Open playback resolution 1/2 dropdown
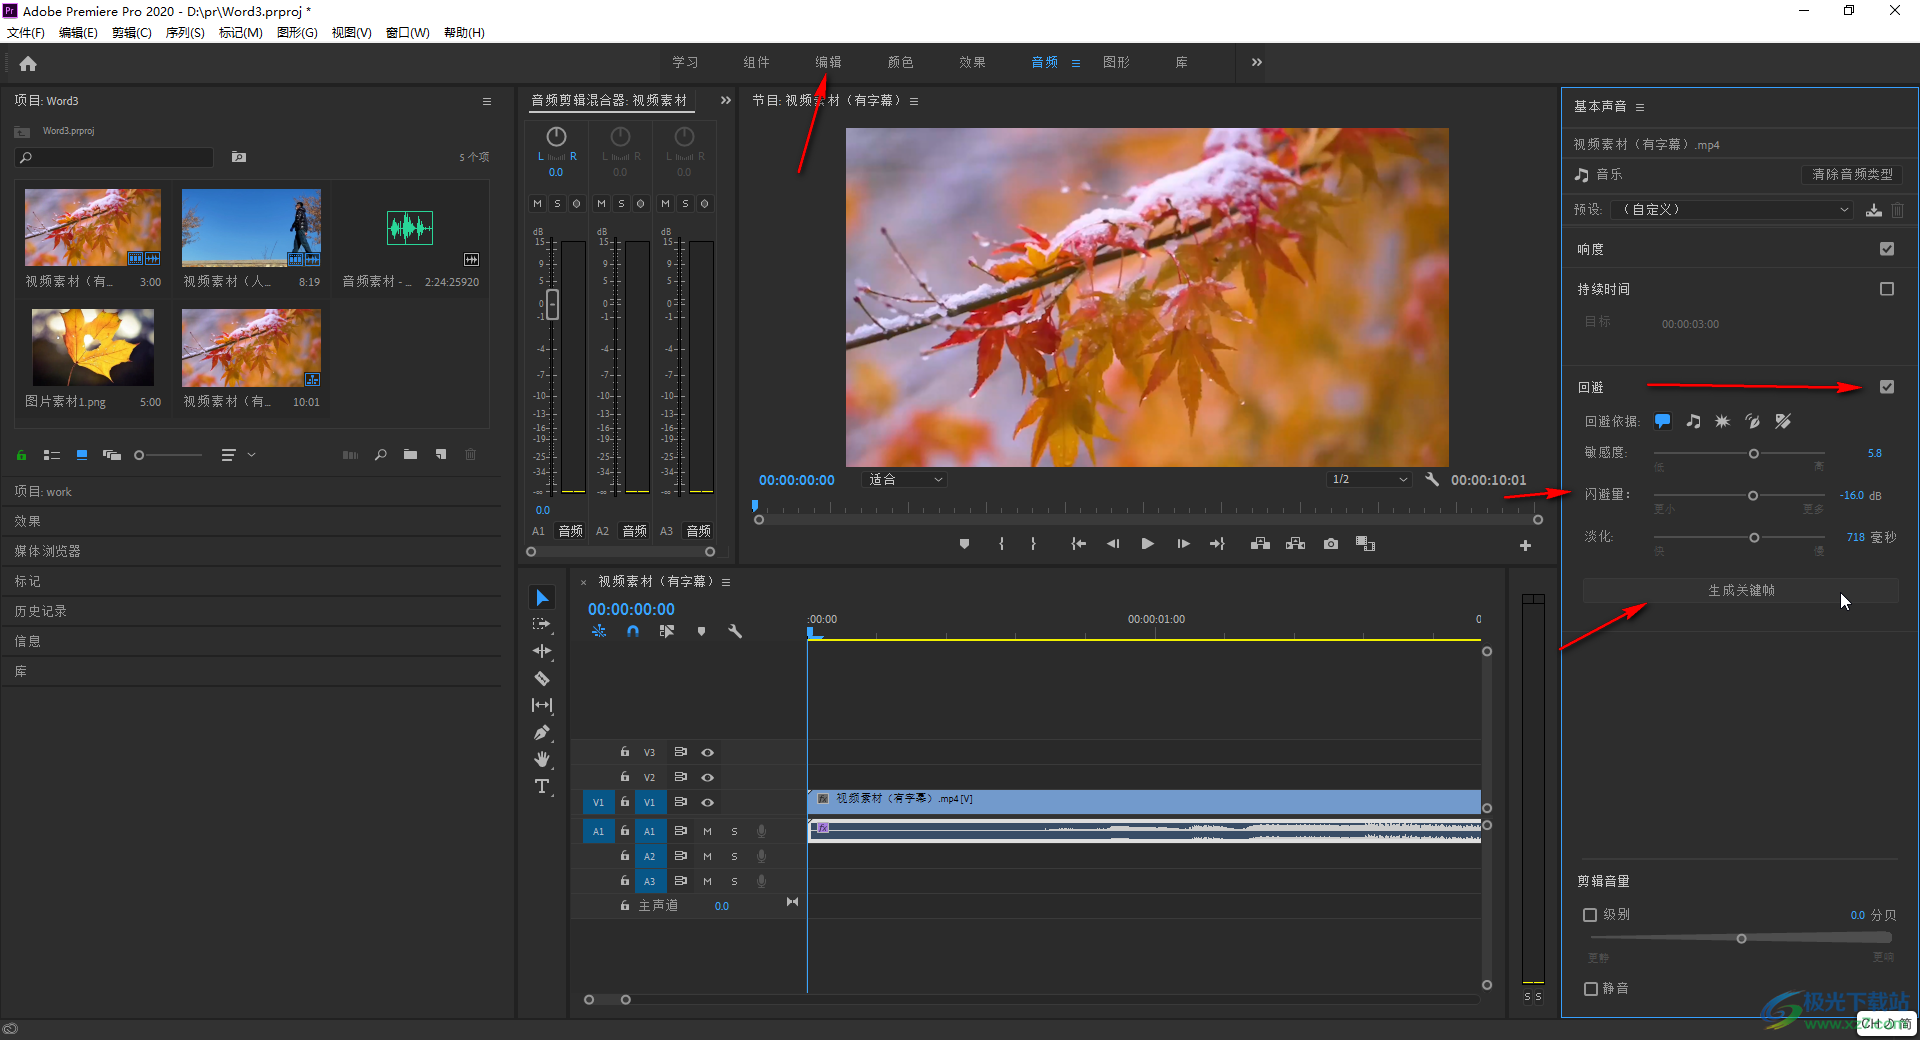Screen dimensions: 1920x1040 tap(1369, 479)
